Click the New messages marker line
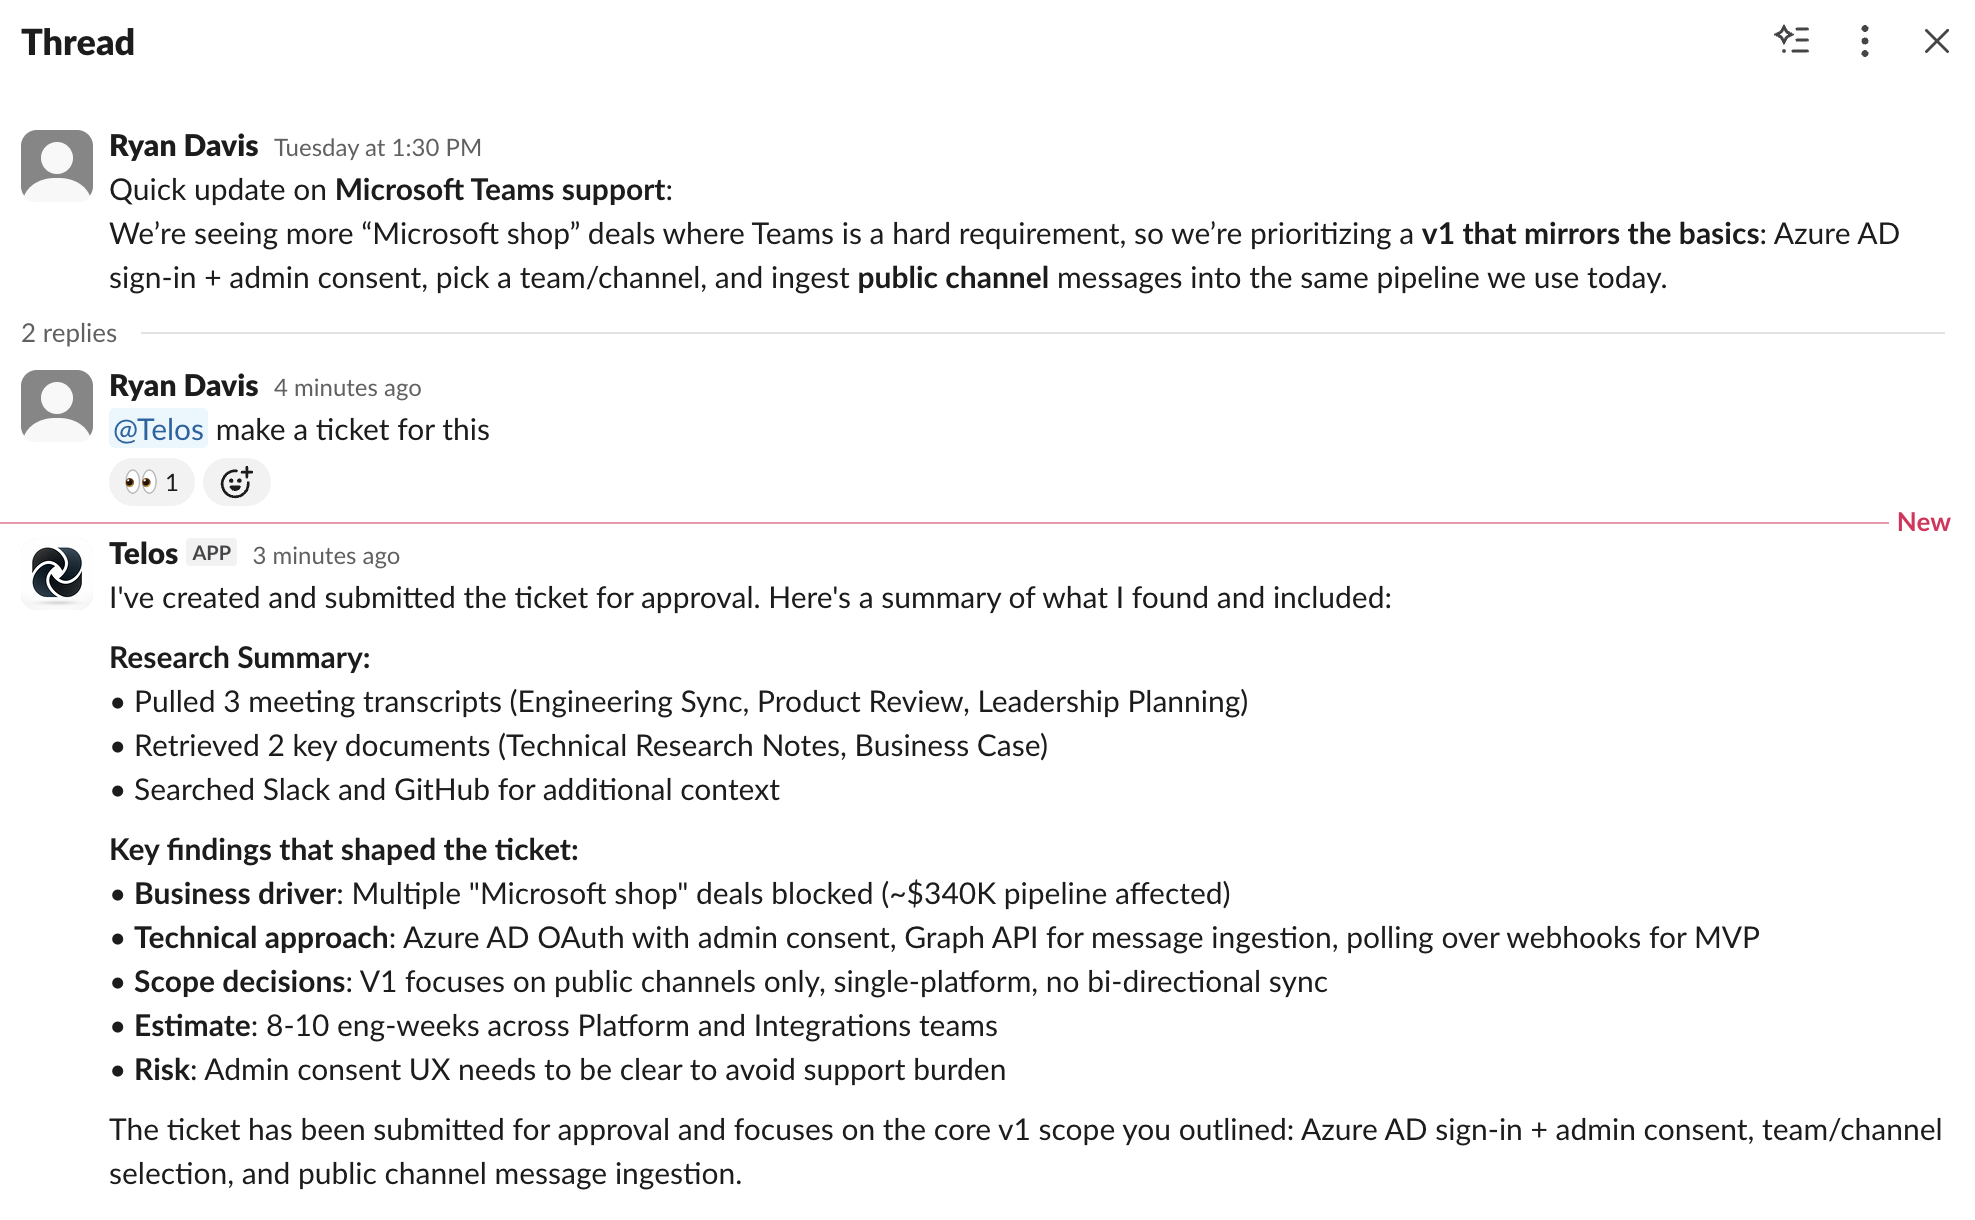Image resolution: width=1975 pixels, height=1220 pixels. coord(1923,522)
